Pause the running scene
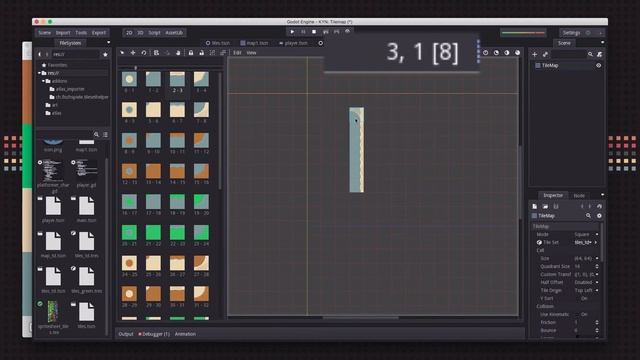This screenshot has height=360, width=640. click(x=303, y=32)
